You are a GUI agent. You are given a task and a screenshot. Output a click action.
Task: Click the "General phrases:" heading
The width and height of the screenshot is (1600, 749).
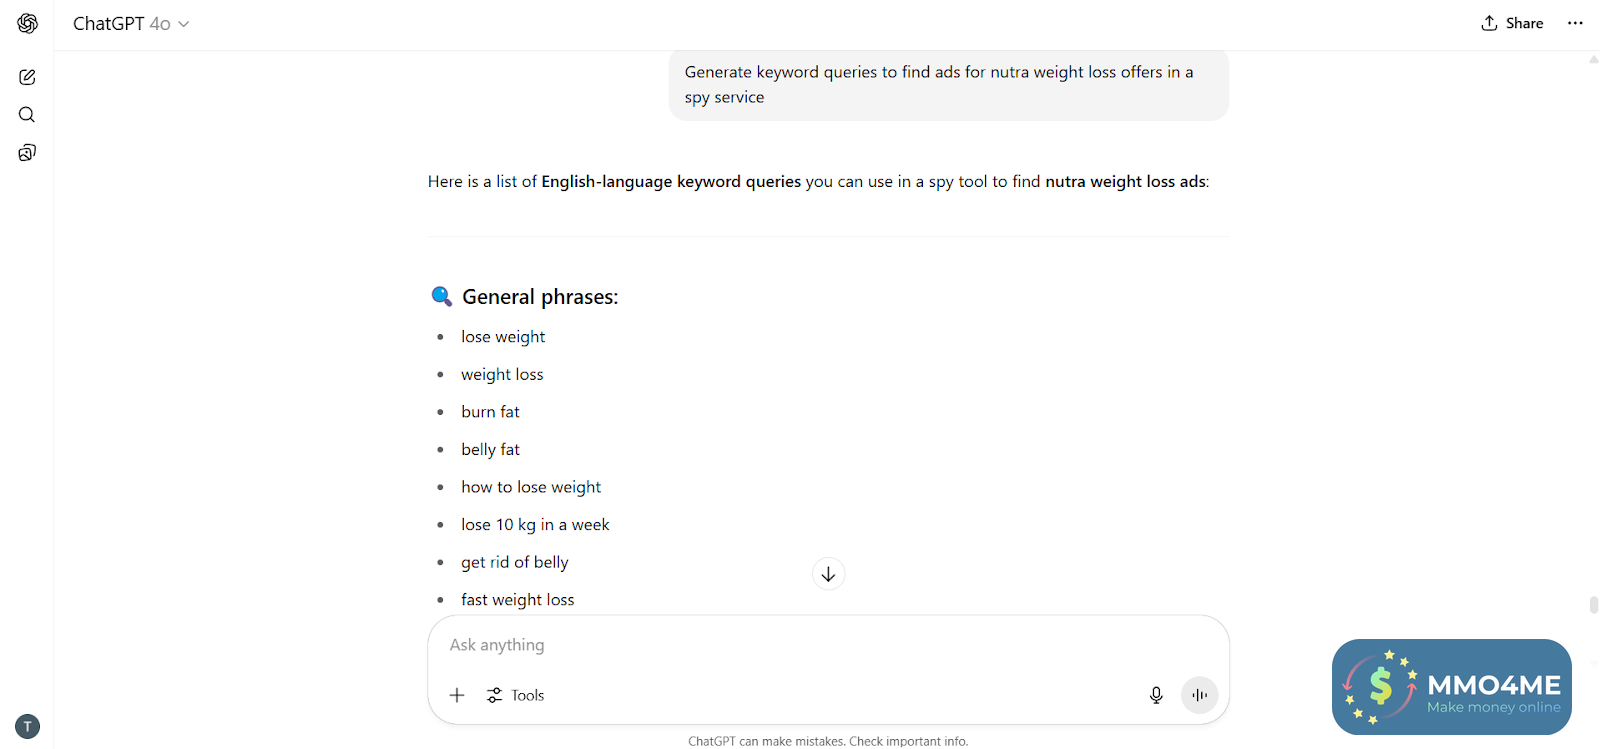[540, 297]
